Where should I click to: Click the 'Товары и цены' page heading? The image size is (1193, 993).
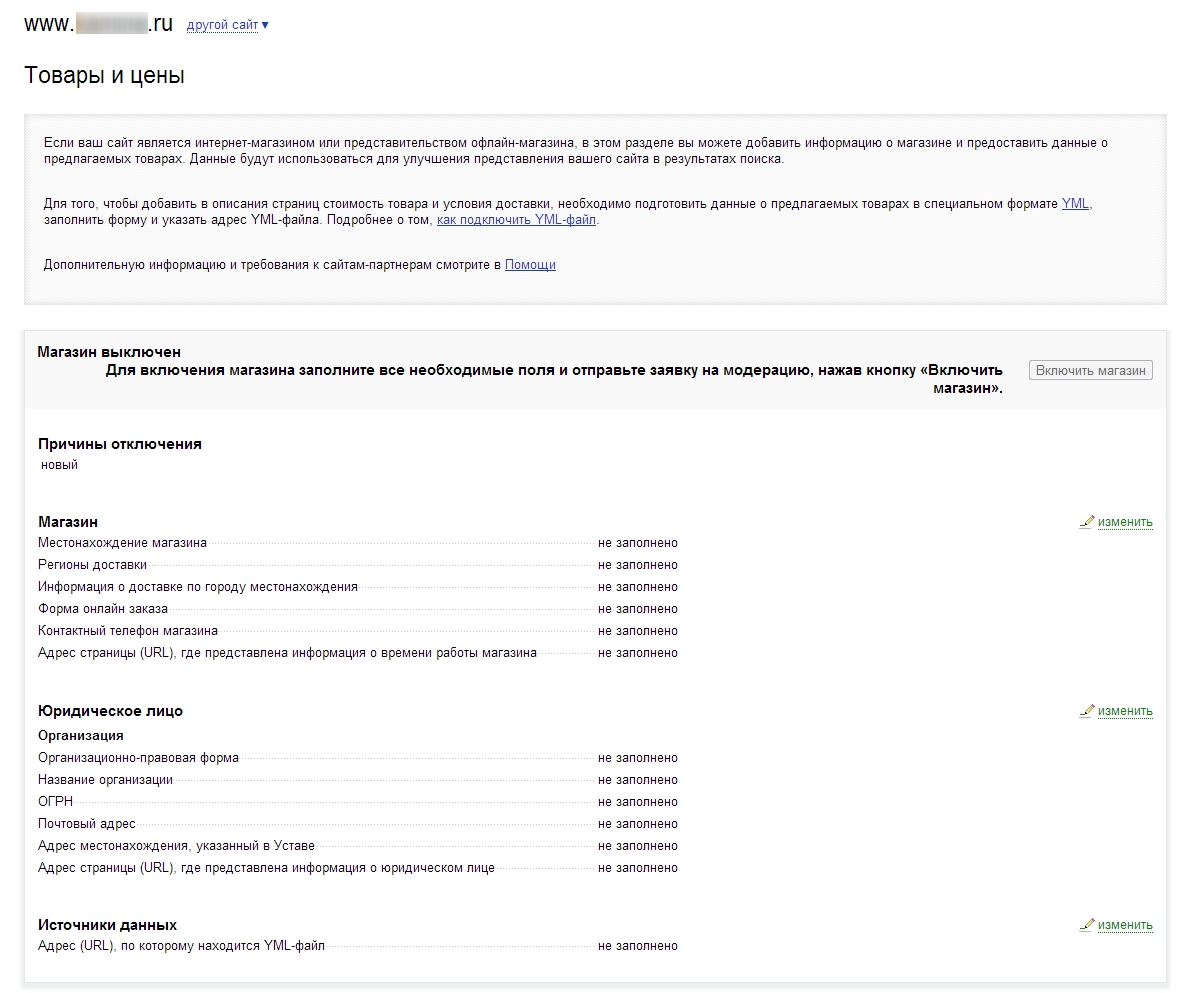click(104, 76)
